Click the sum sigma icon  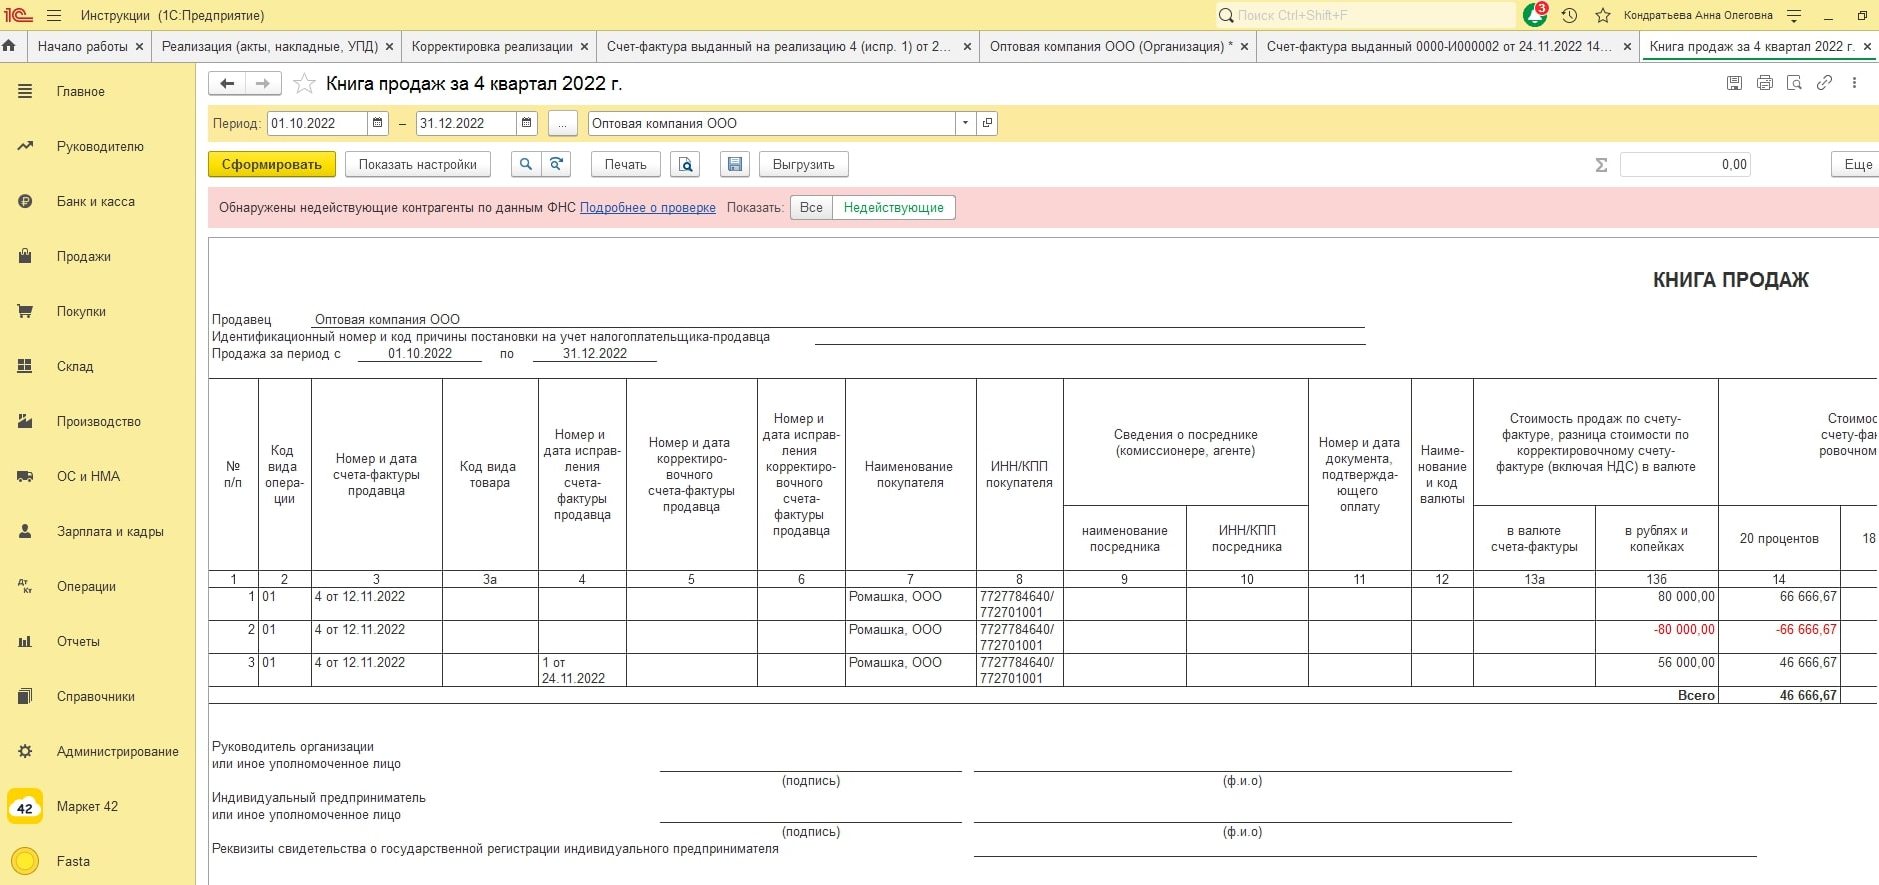[x=1601, y=165]
